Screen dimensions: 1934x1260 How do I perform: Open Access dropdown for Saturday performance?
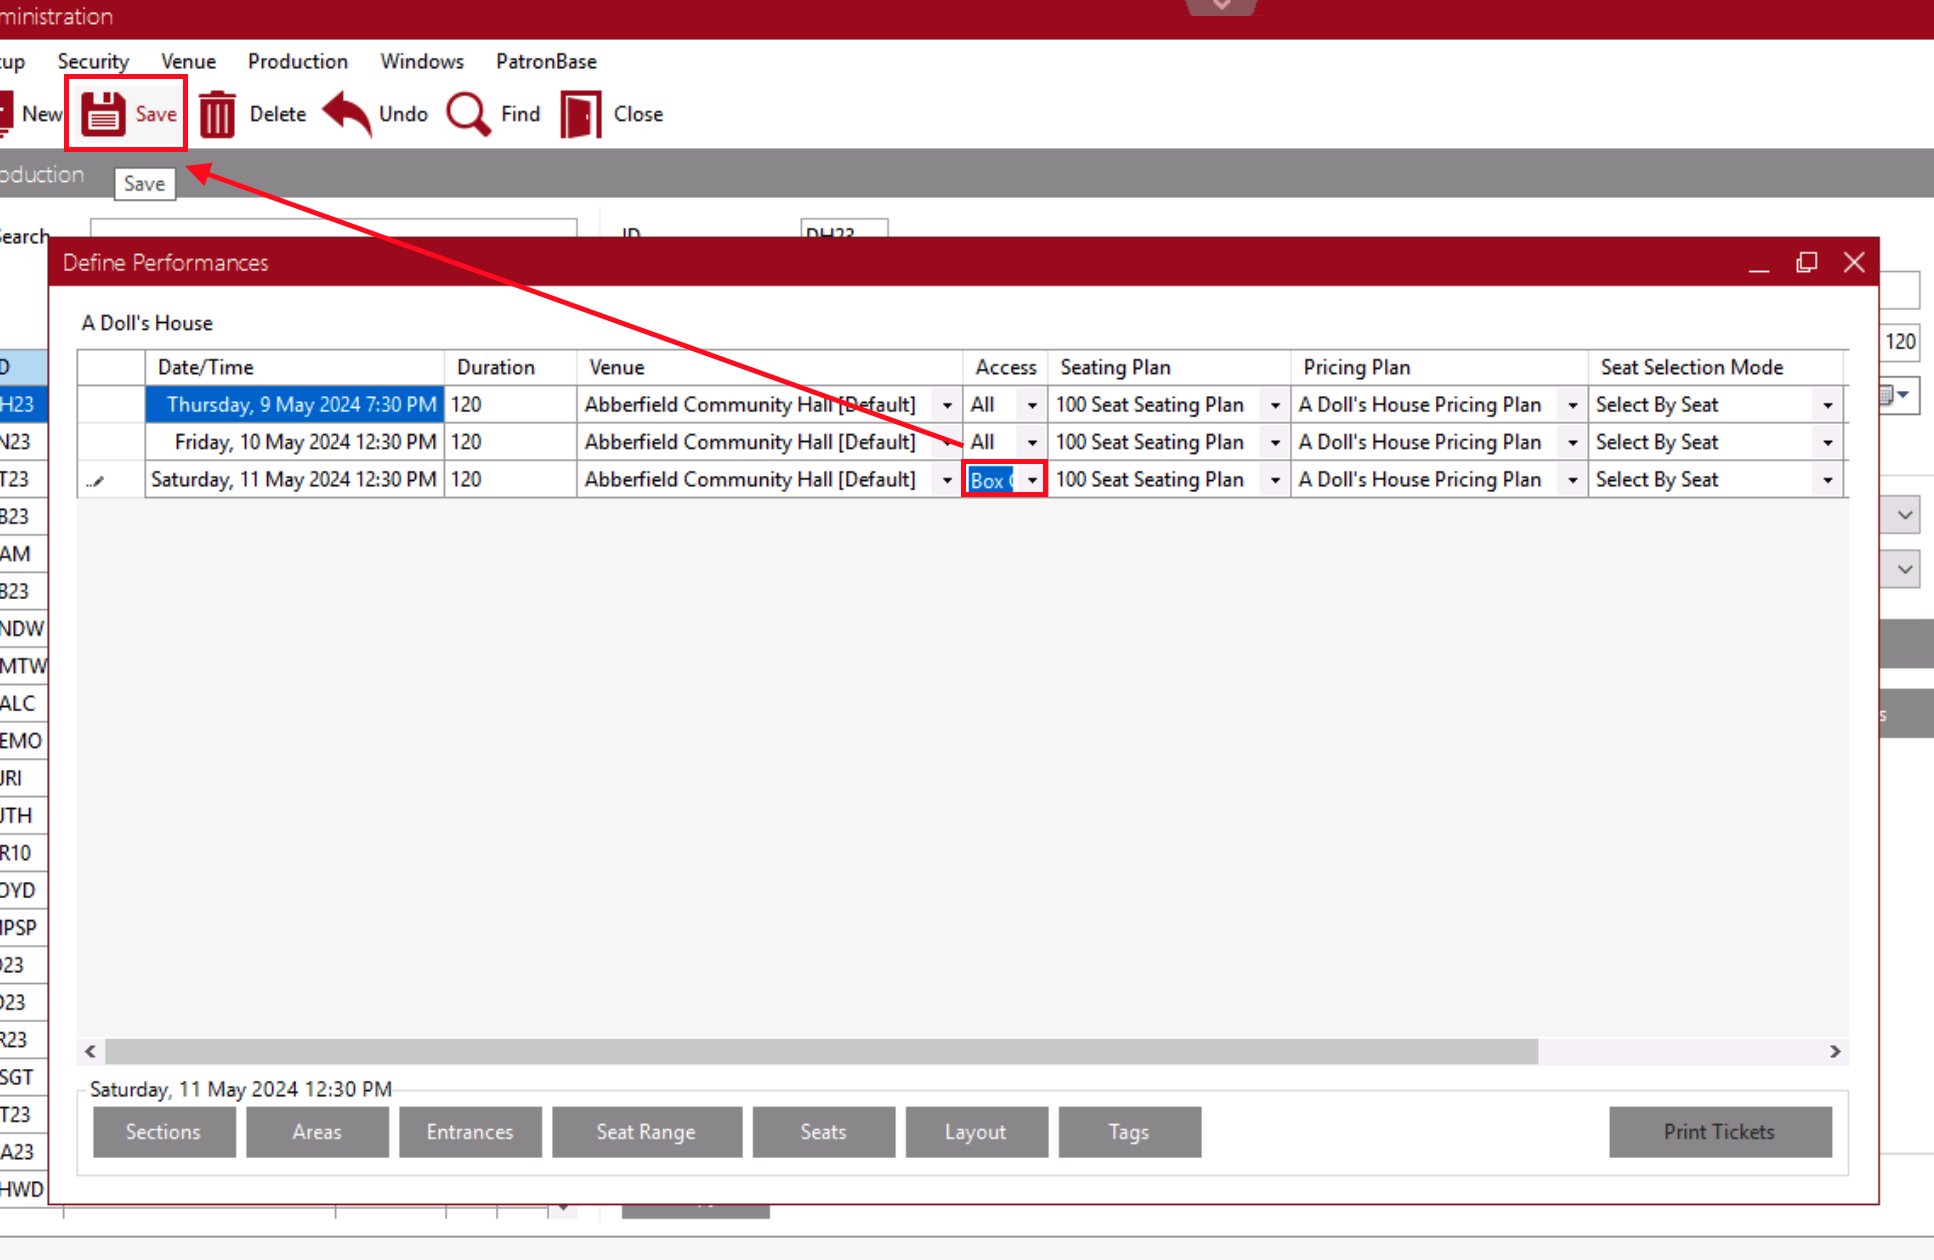tap(1032, 480)
